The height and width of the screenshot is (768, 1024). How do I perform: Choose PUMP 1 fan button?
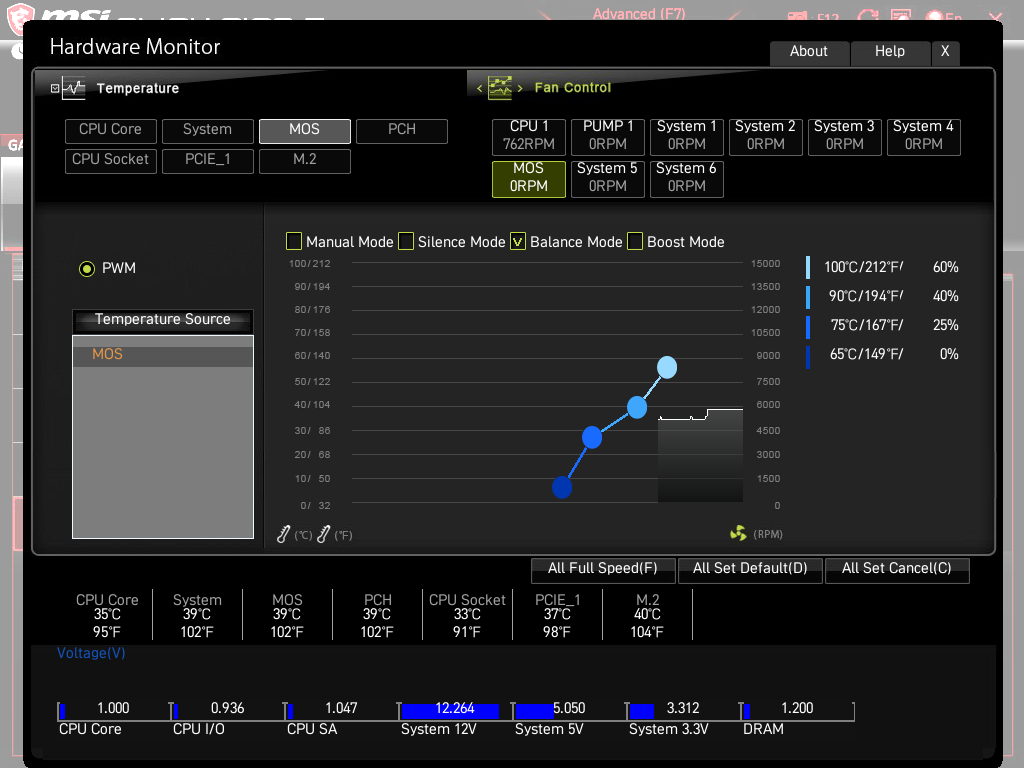point(608,136)
